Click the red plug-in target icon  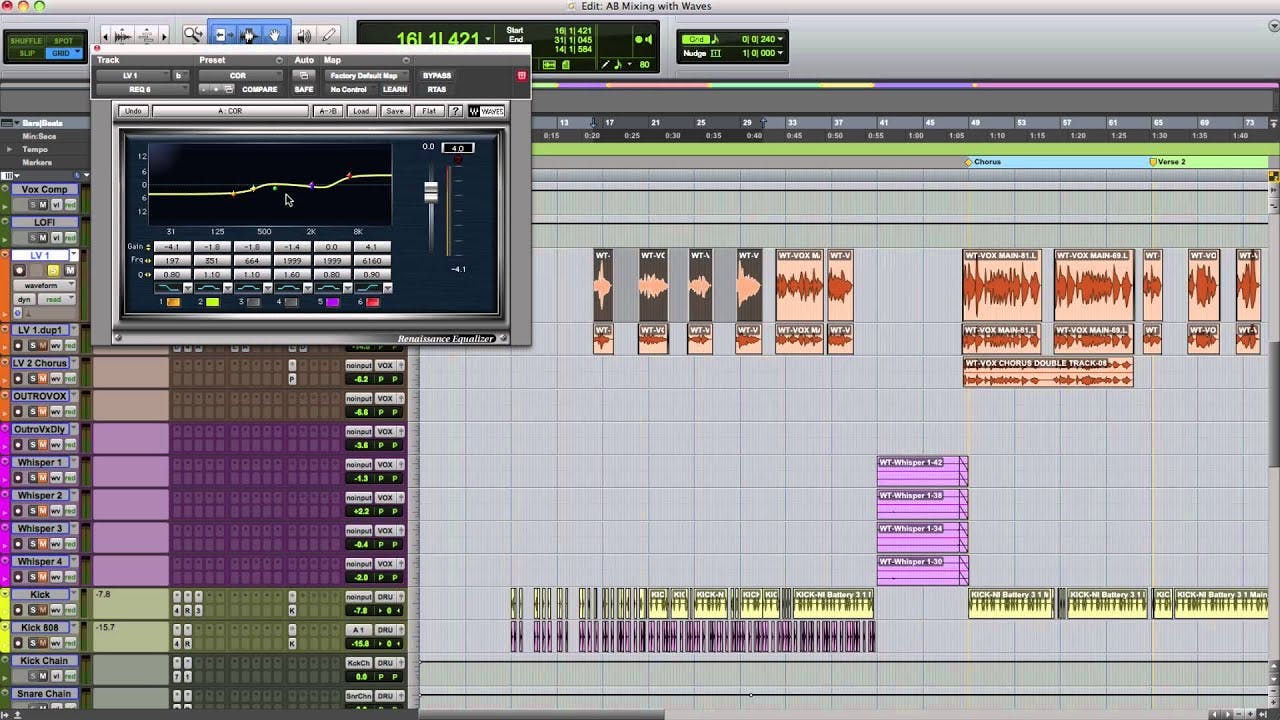(x=521, y=75)
